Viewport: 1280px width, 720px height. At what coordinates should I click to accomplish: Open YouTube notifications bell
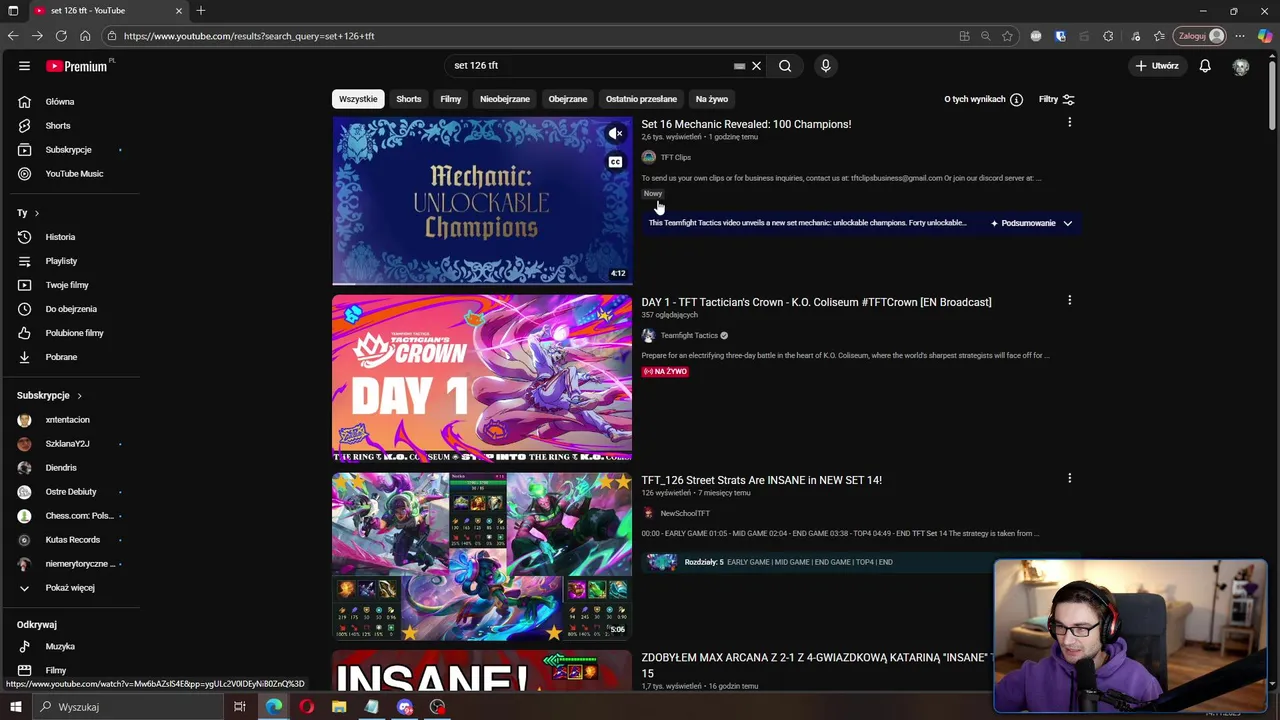click(1205, 66)
